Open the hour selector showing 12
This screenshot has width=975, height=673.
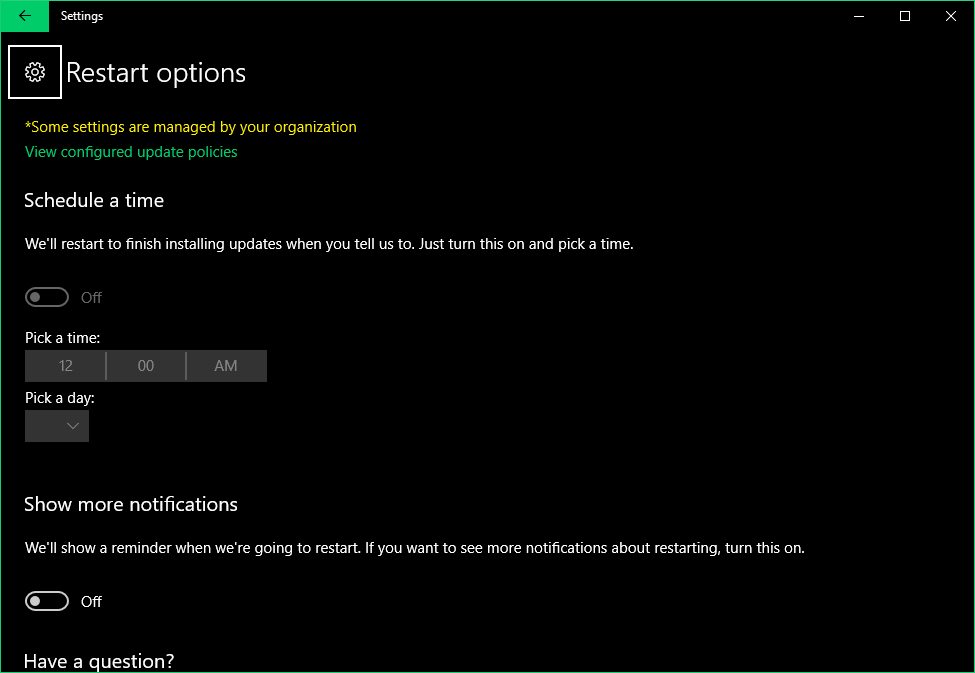[64, 365]
